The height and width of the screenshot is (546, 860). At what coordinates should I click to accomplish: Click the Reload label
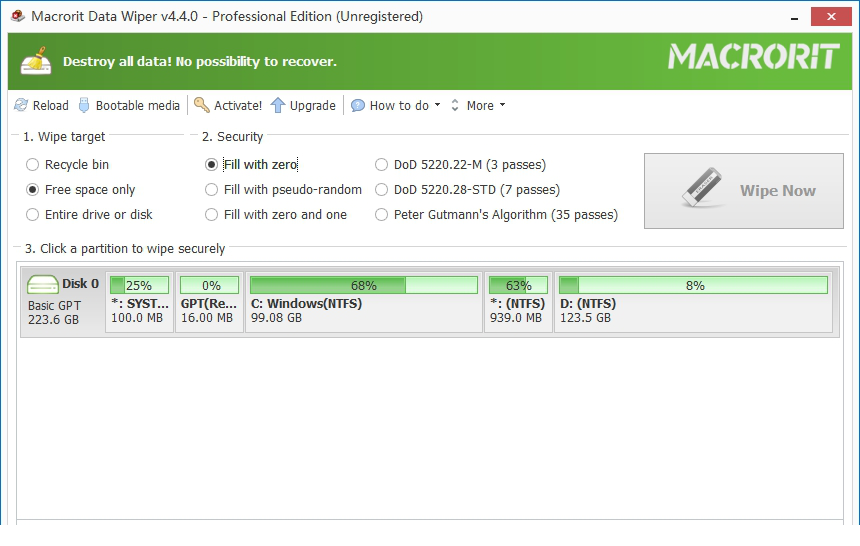50,105
